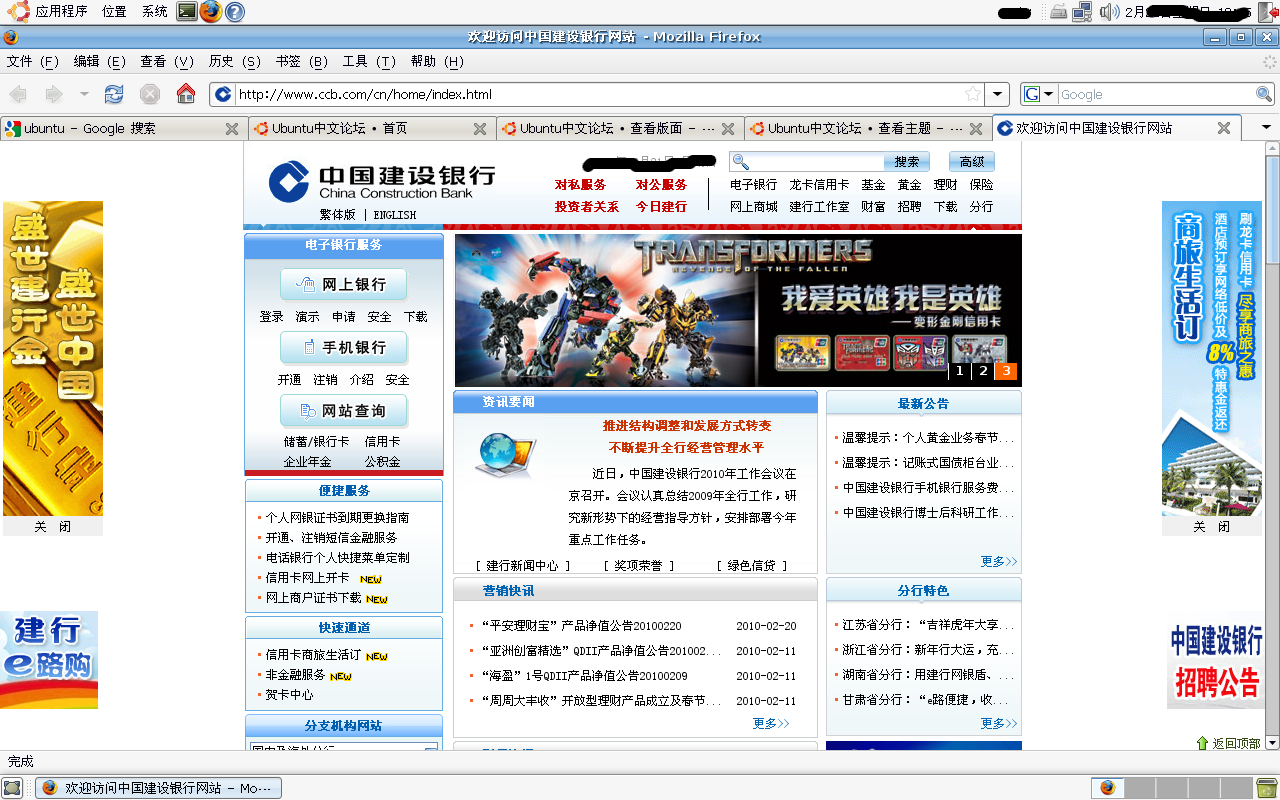Click the site search magnifier icon on CCB page
Viewport: 1280px width, 800px height.
point(741,162)
